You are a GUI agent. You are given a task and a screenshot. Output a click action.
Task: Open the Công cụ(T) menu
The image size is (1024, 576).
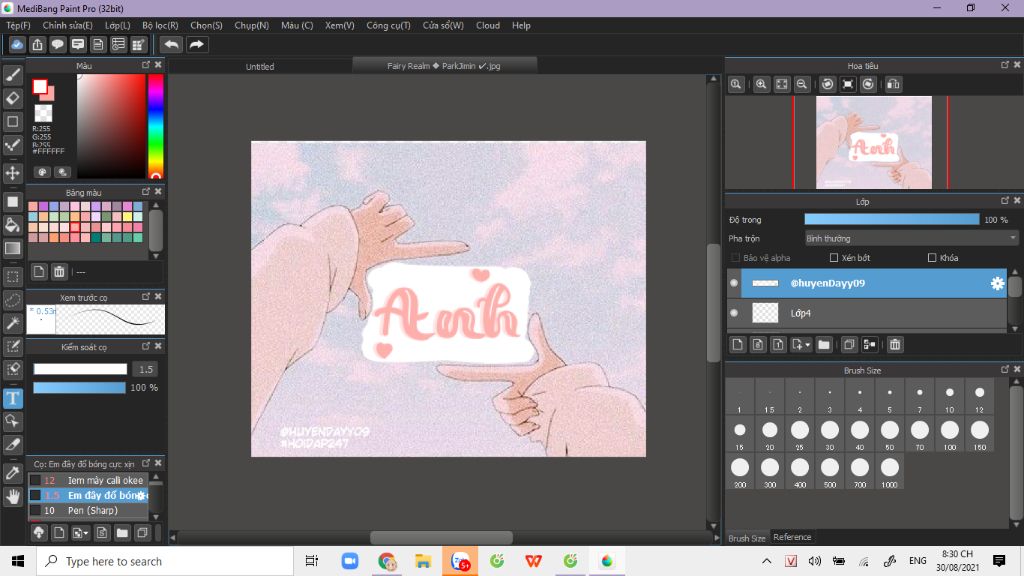pos(388,25)
